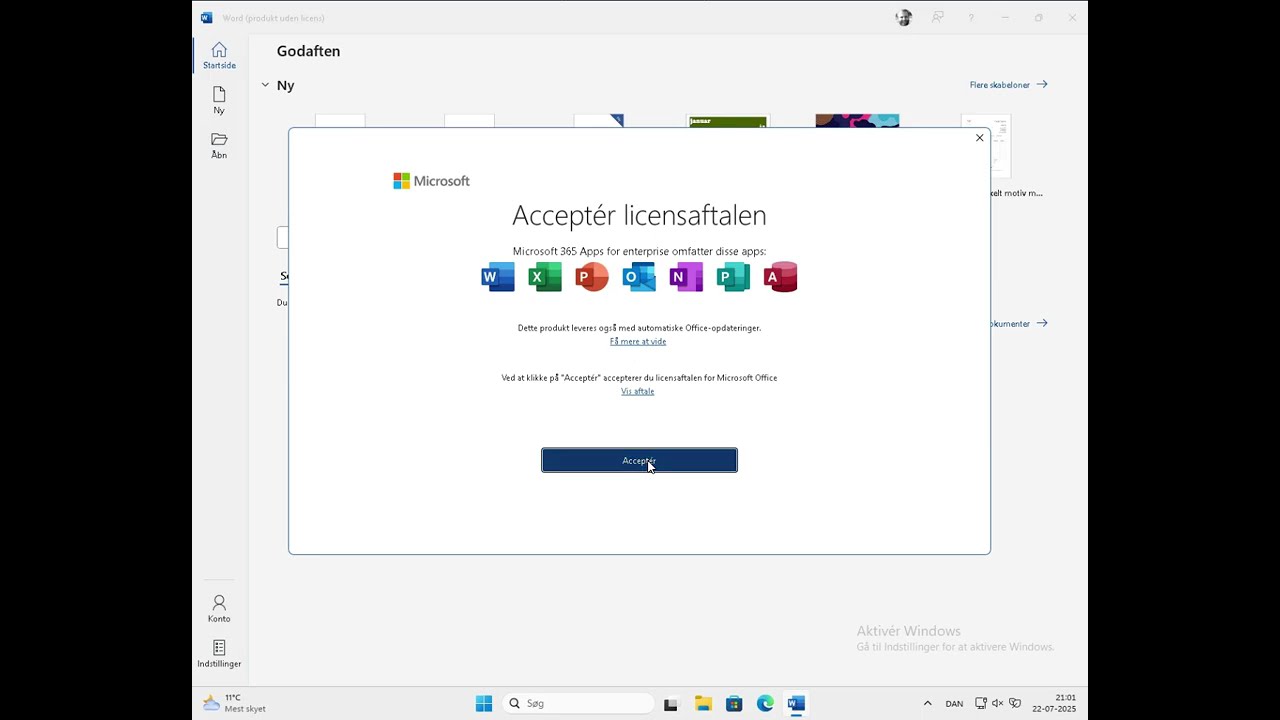Open the 'Vis aftale' link
Viewport: 1280px width, 720px height.
pos(637,391)
